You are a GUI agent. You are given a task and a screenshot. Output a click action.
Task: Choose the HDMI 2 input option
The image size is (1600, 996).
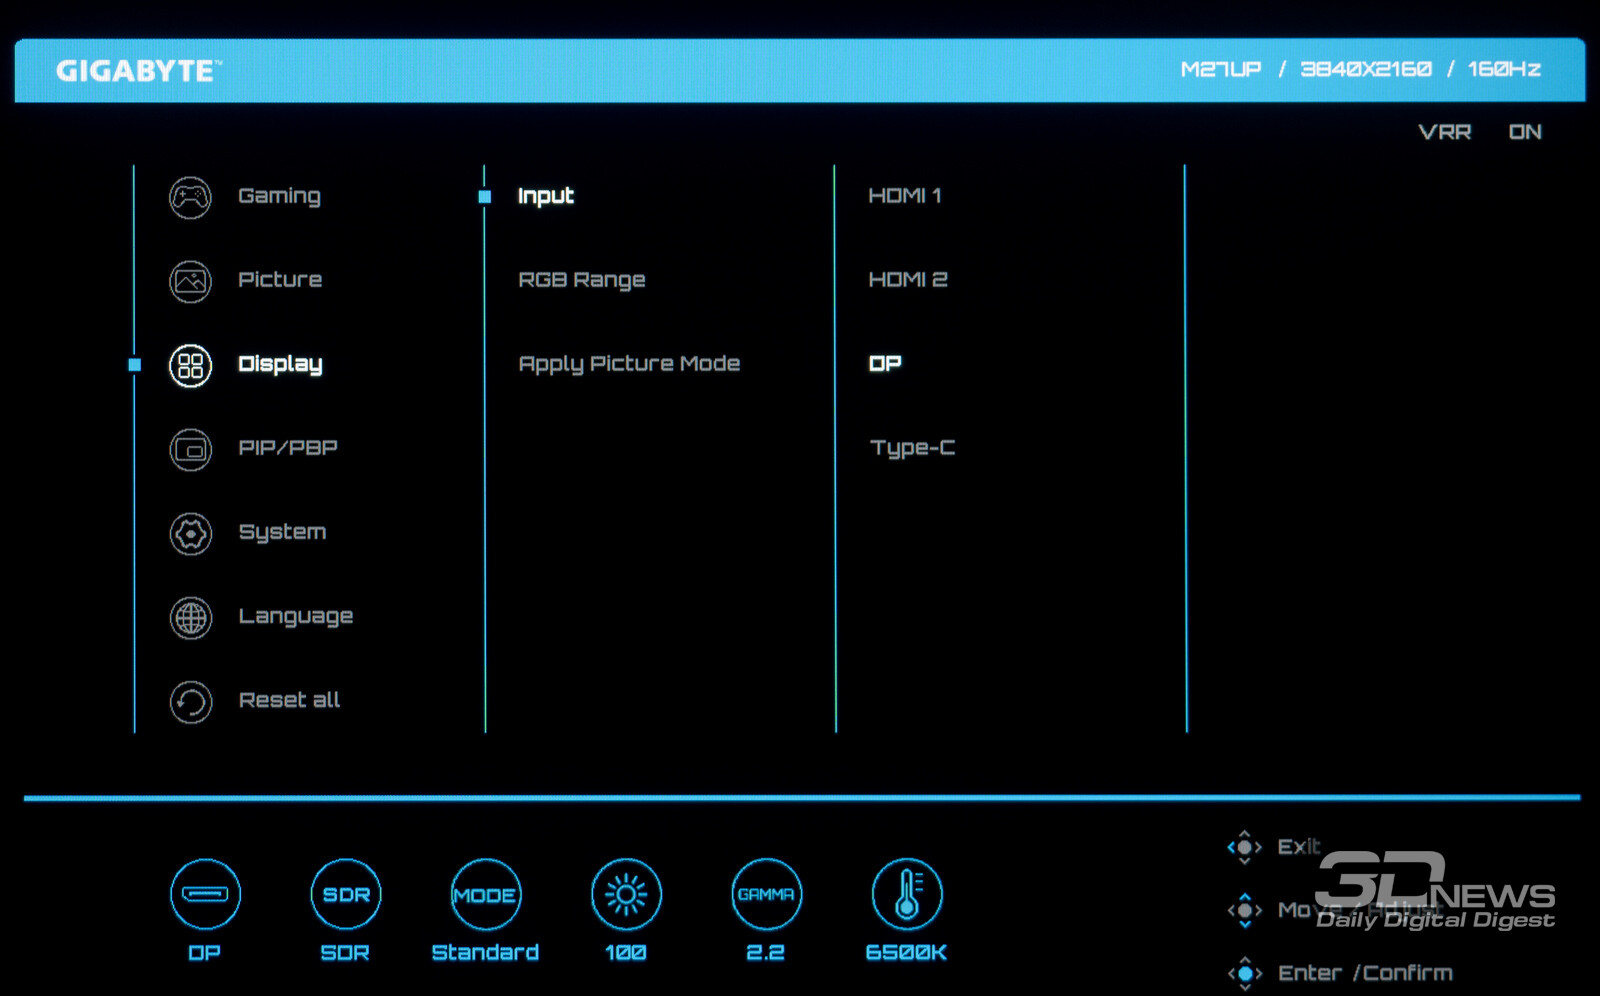907,280
